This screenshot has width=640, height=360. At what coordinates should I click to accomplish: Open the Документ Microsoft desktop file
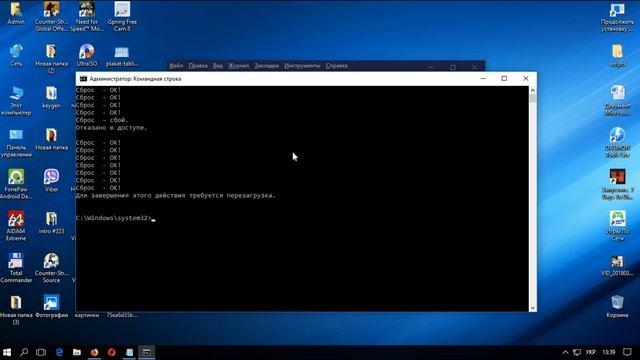617,100
